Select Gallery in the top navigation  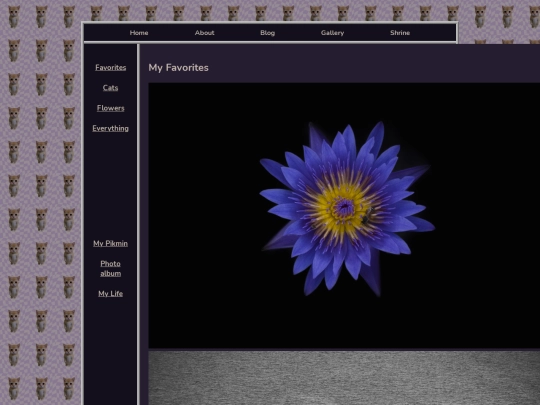pos(332,33)
